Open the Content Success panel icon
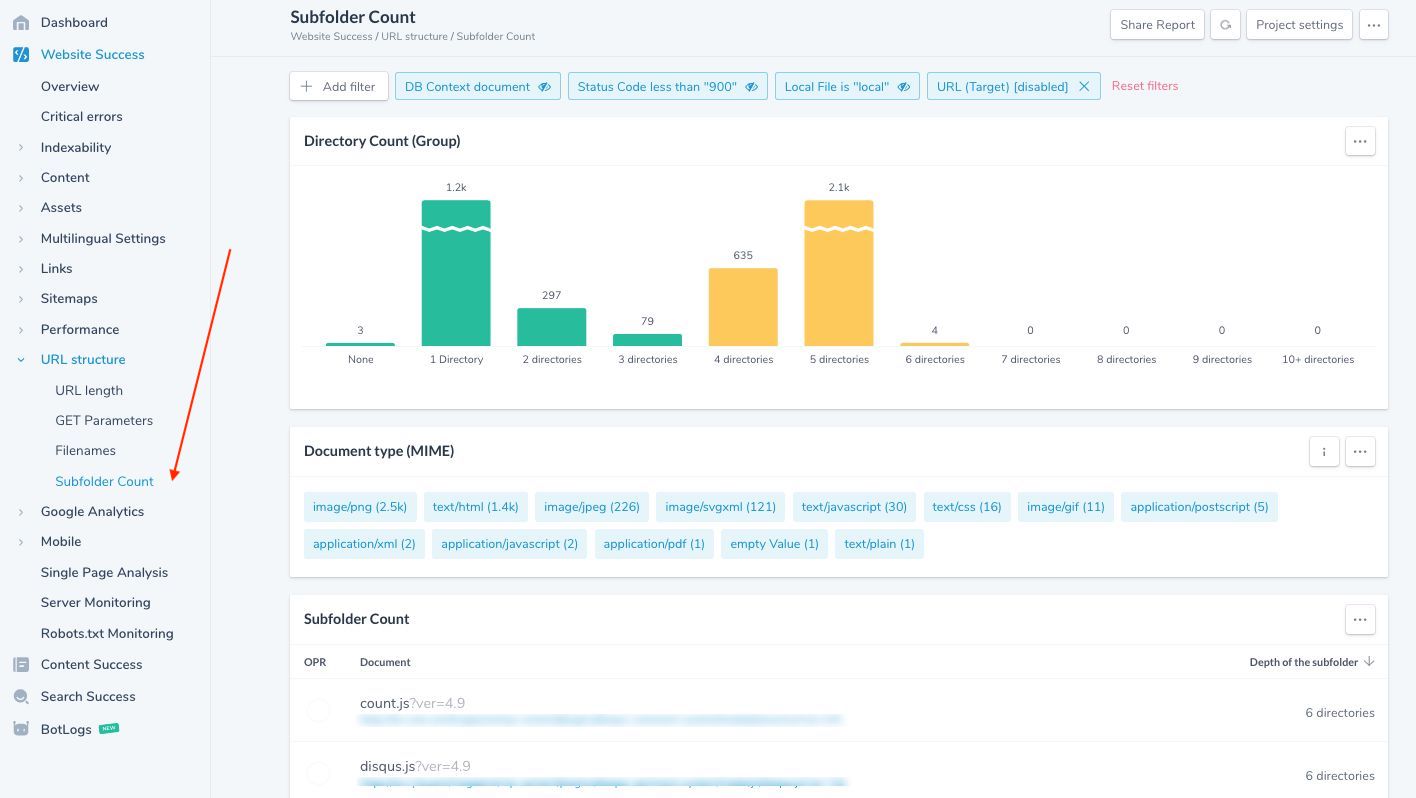 coord(19,664)
